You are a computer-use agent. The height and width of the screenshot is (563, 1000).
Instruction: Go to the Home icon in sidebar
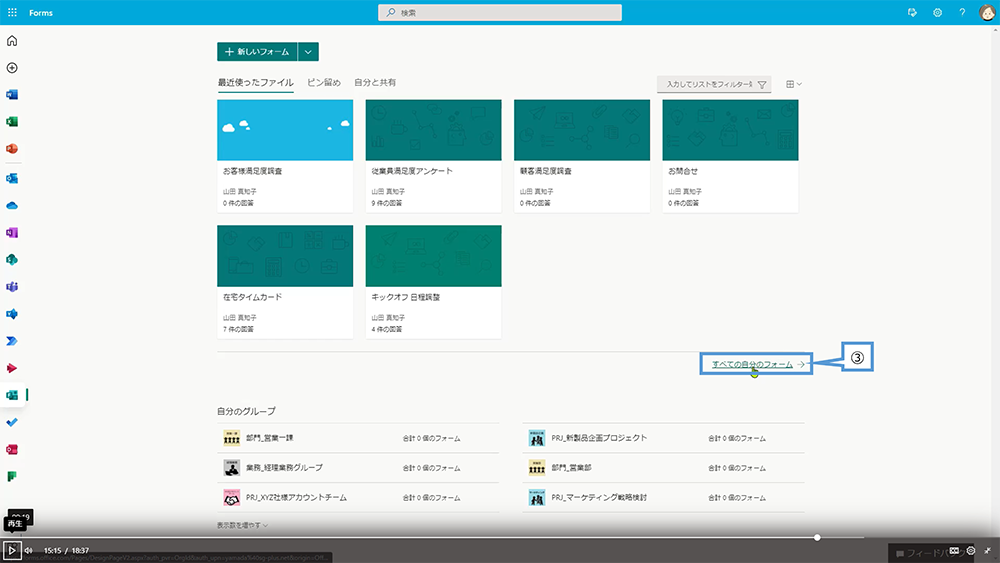click(x=12, y=41)
